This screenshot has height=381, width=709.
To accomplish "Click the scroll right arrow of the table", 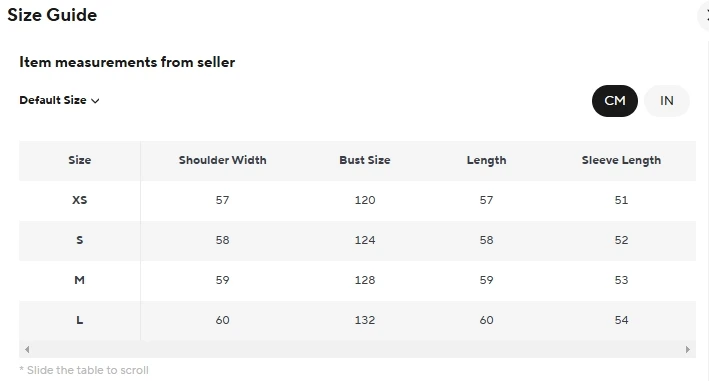I will pos(688,349).
